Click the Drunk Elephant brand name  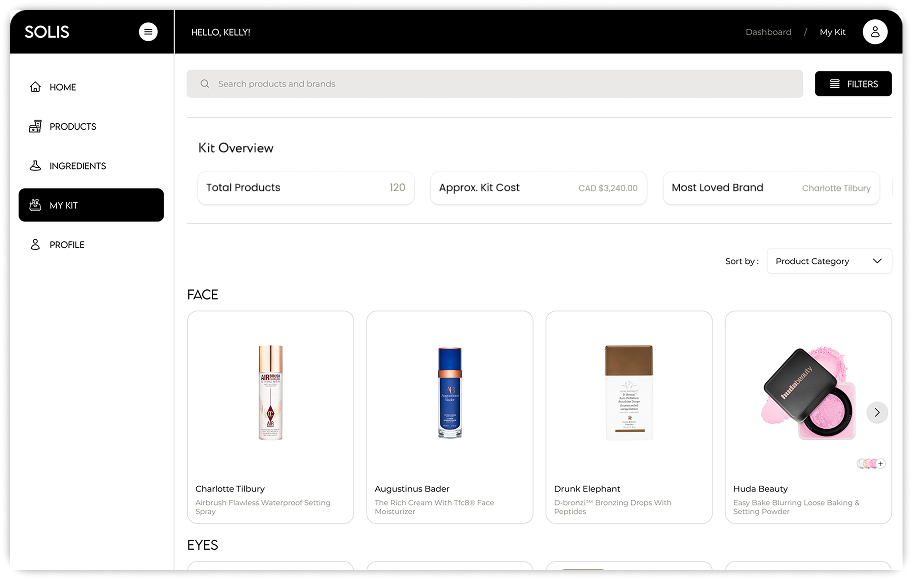(x=587, y=489)
